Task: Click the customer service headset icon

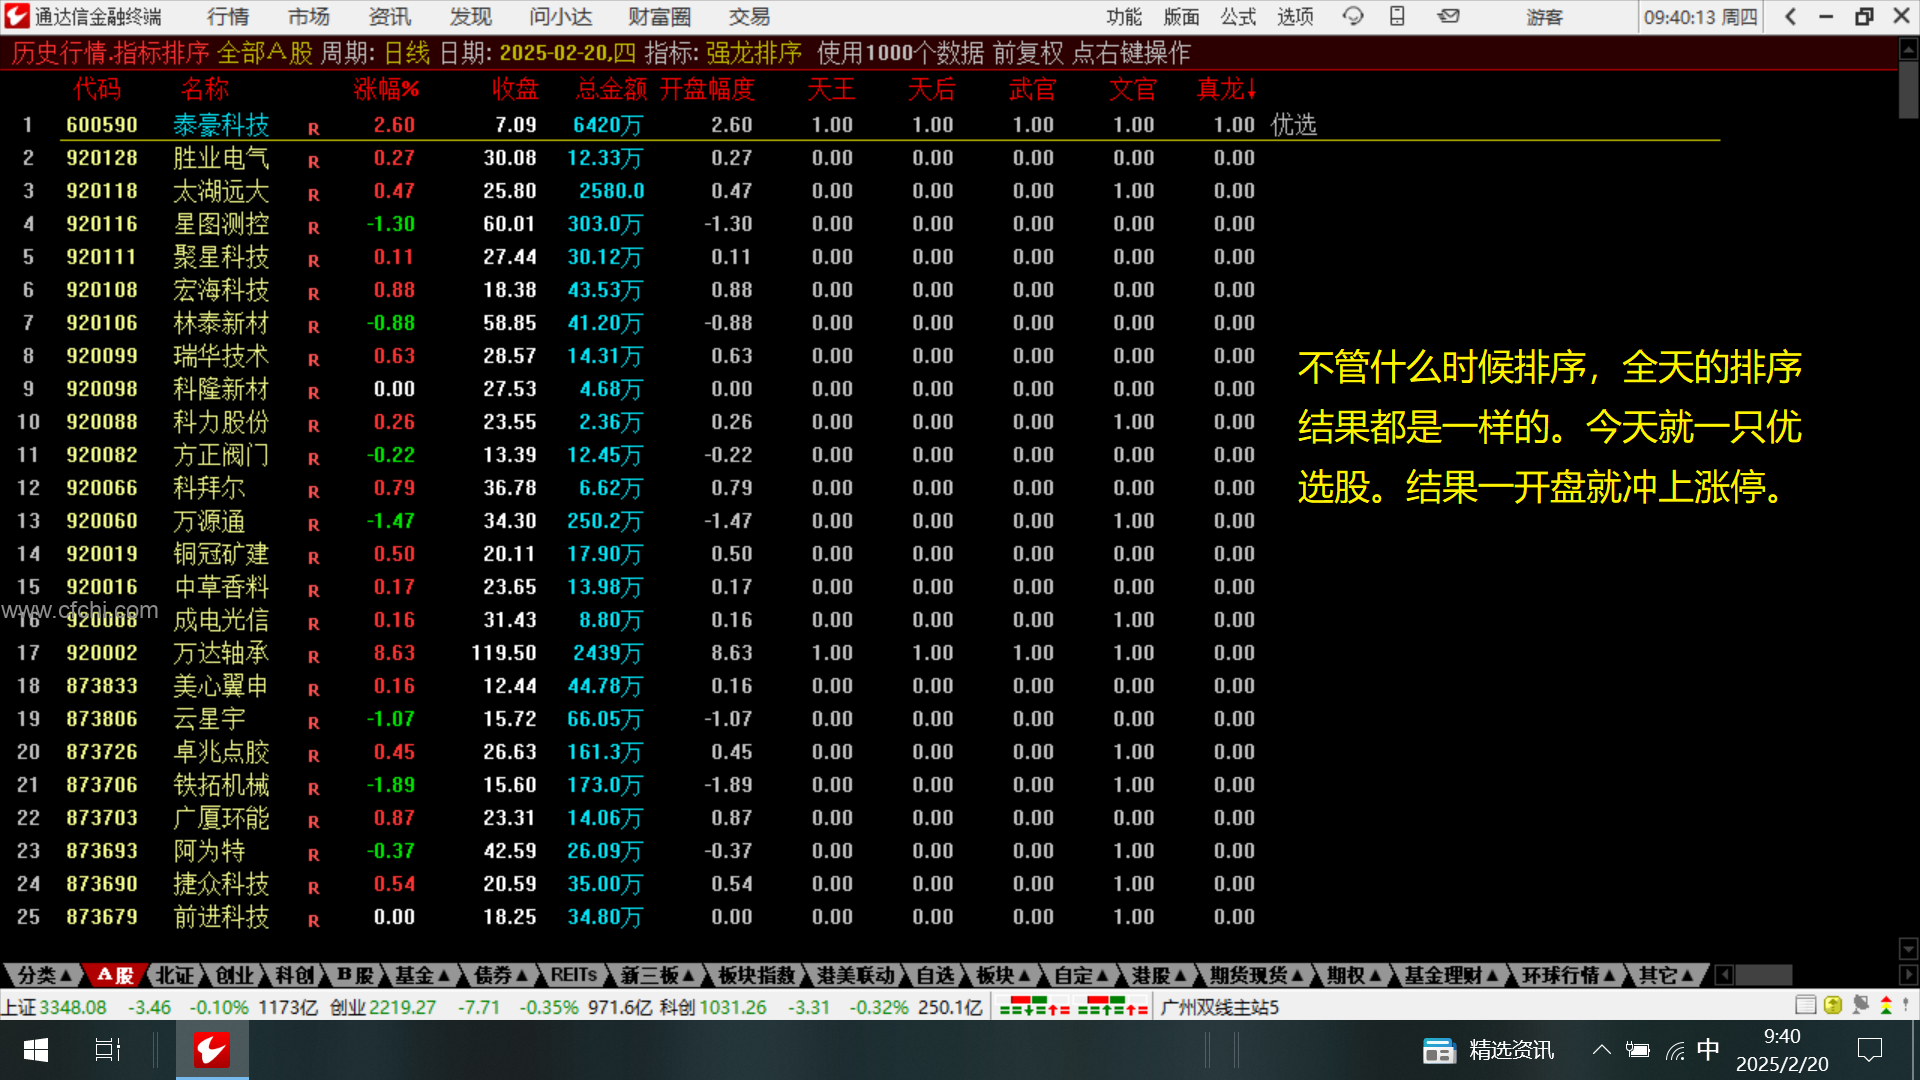Action: pyautogui.click(x=1353, y=16)
